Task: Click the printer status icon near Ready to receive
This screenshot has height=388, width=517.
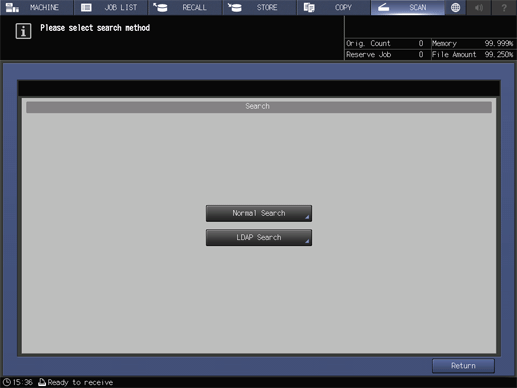Action: click(42, 382)
